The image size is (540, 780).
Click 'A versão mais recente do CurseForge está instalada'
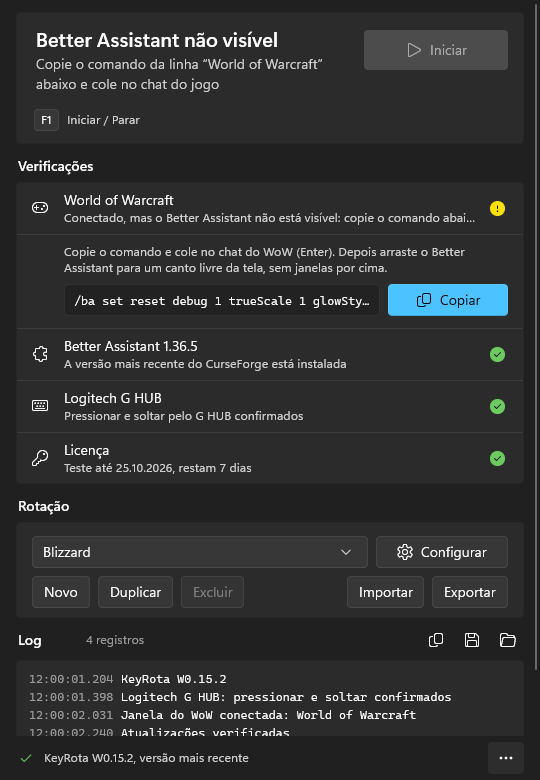[x=205, y=364]
